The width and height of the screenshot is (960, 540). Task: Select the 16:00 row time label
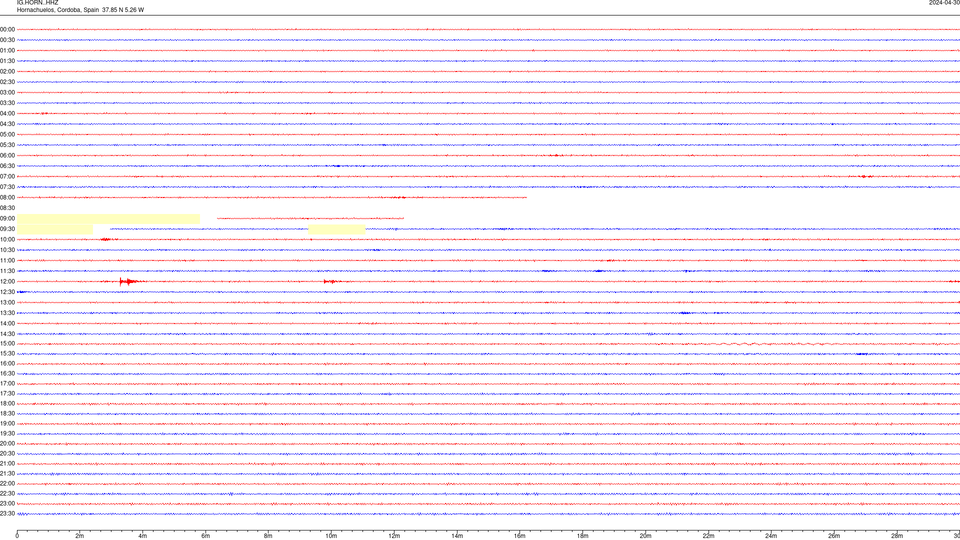(7, 363)
